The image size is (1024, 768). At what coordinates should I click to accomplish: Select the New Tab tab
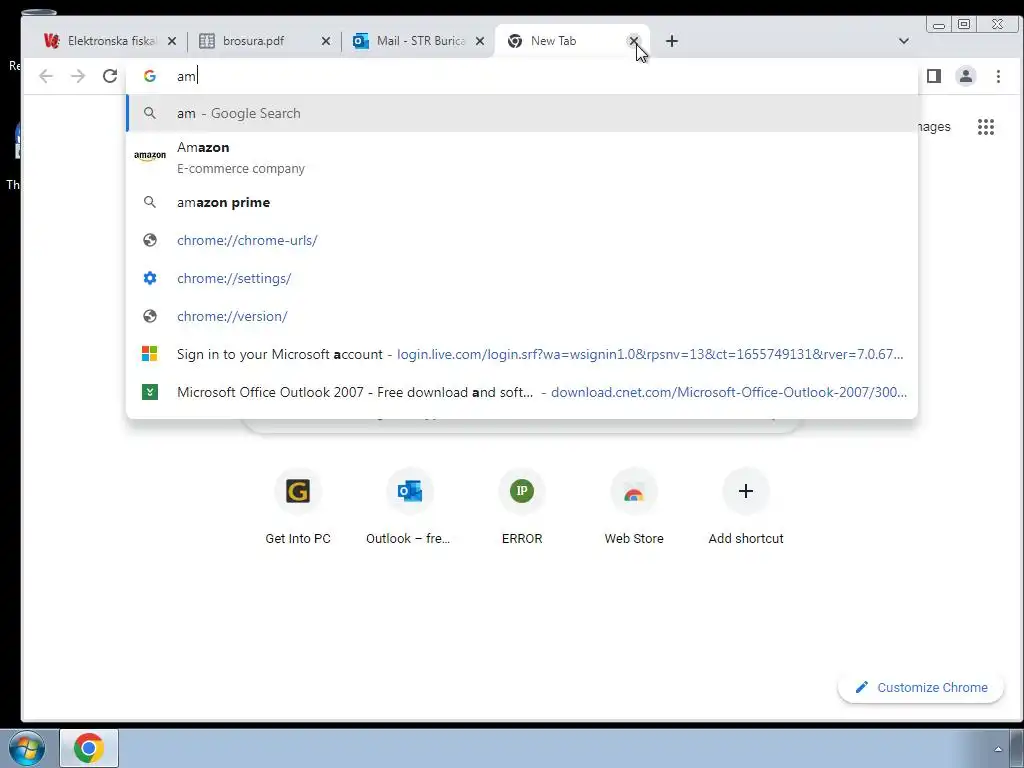[x=572, y=41]
